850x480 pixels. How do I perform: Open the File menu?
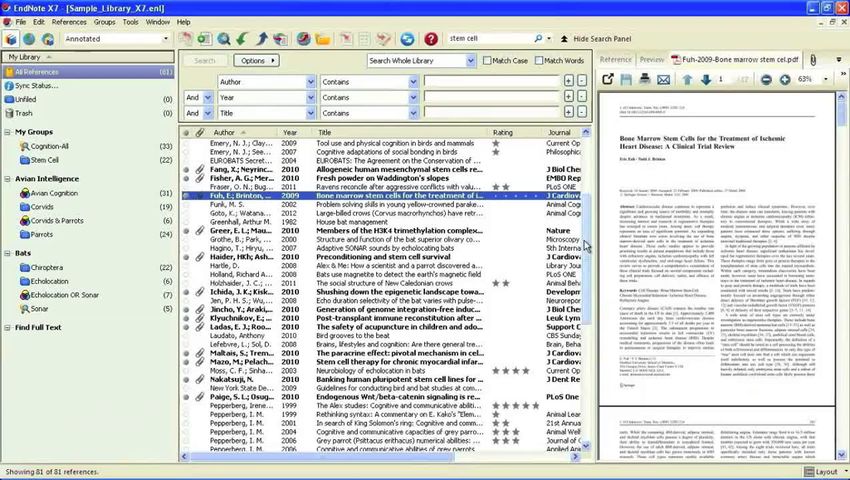point(21,22)
